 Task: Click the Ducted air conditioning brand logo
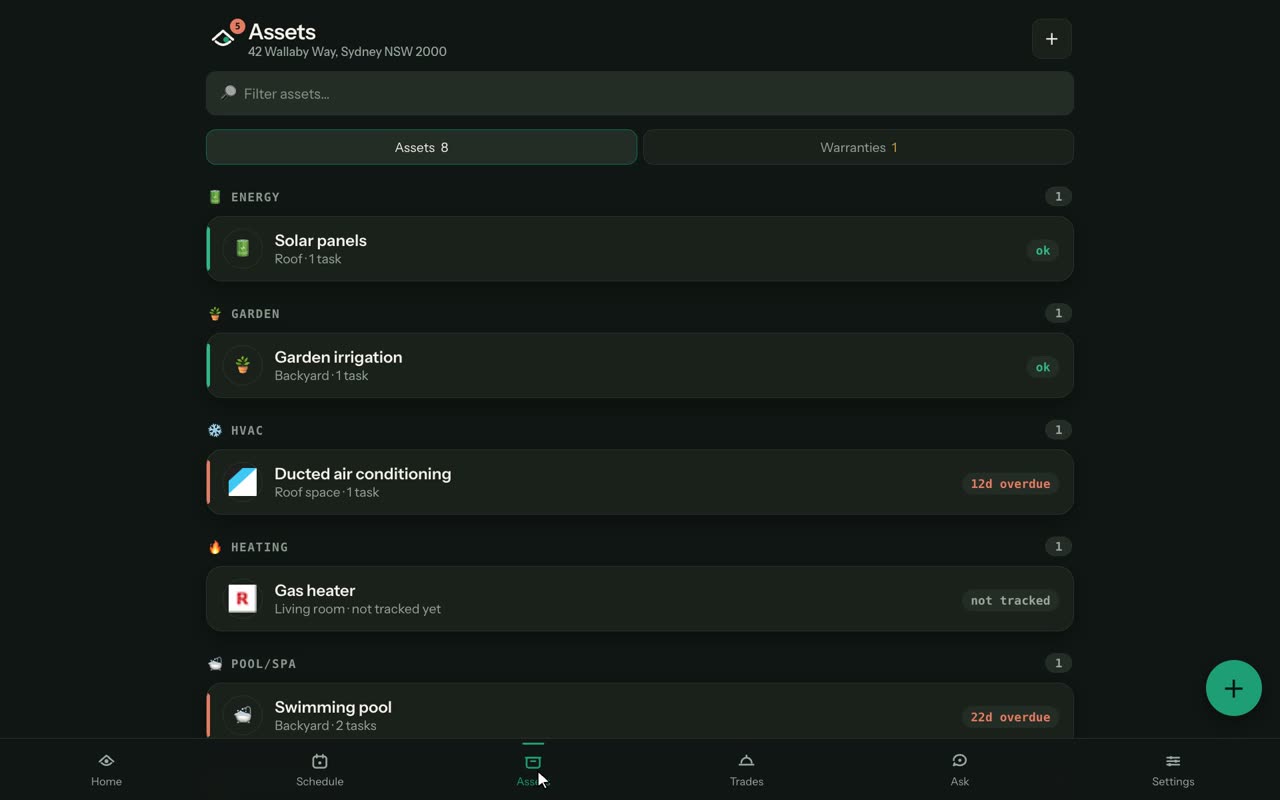click(x=242, y=482)
